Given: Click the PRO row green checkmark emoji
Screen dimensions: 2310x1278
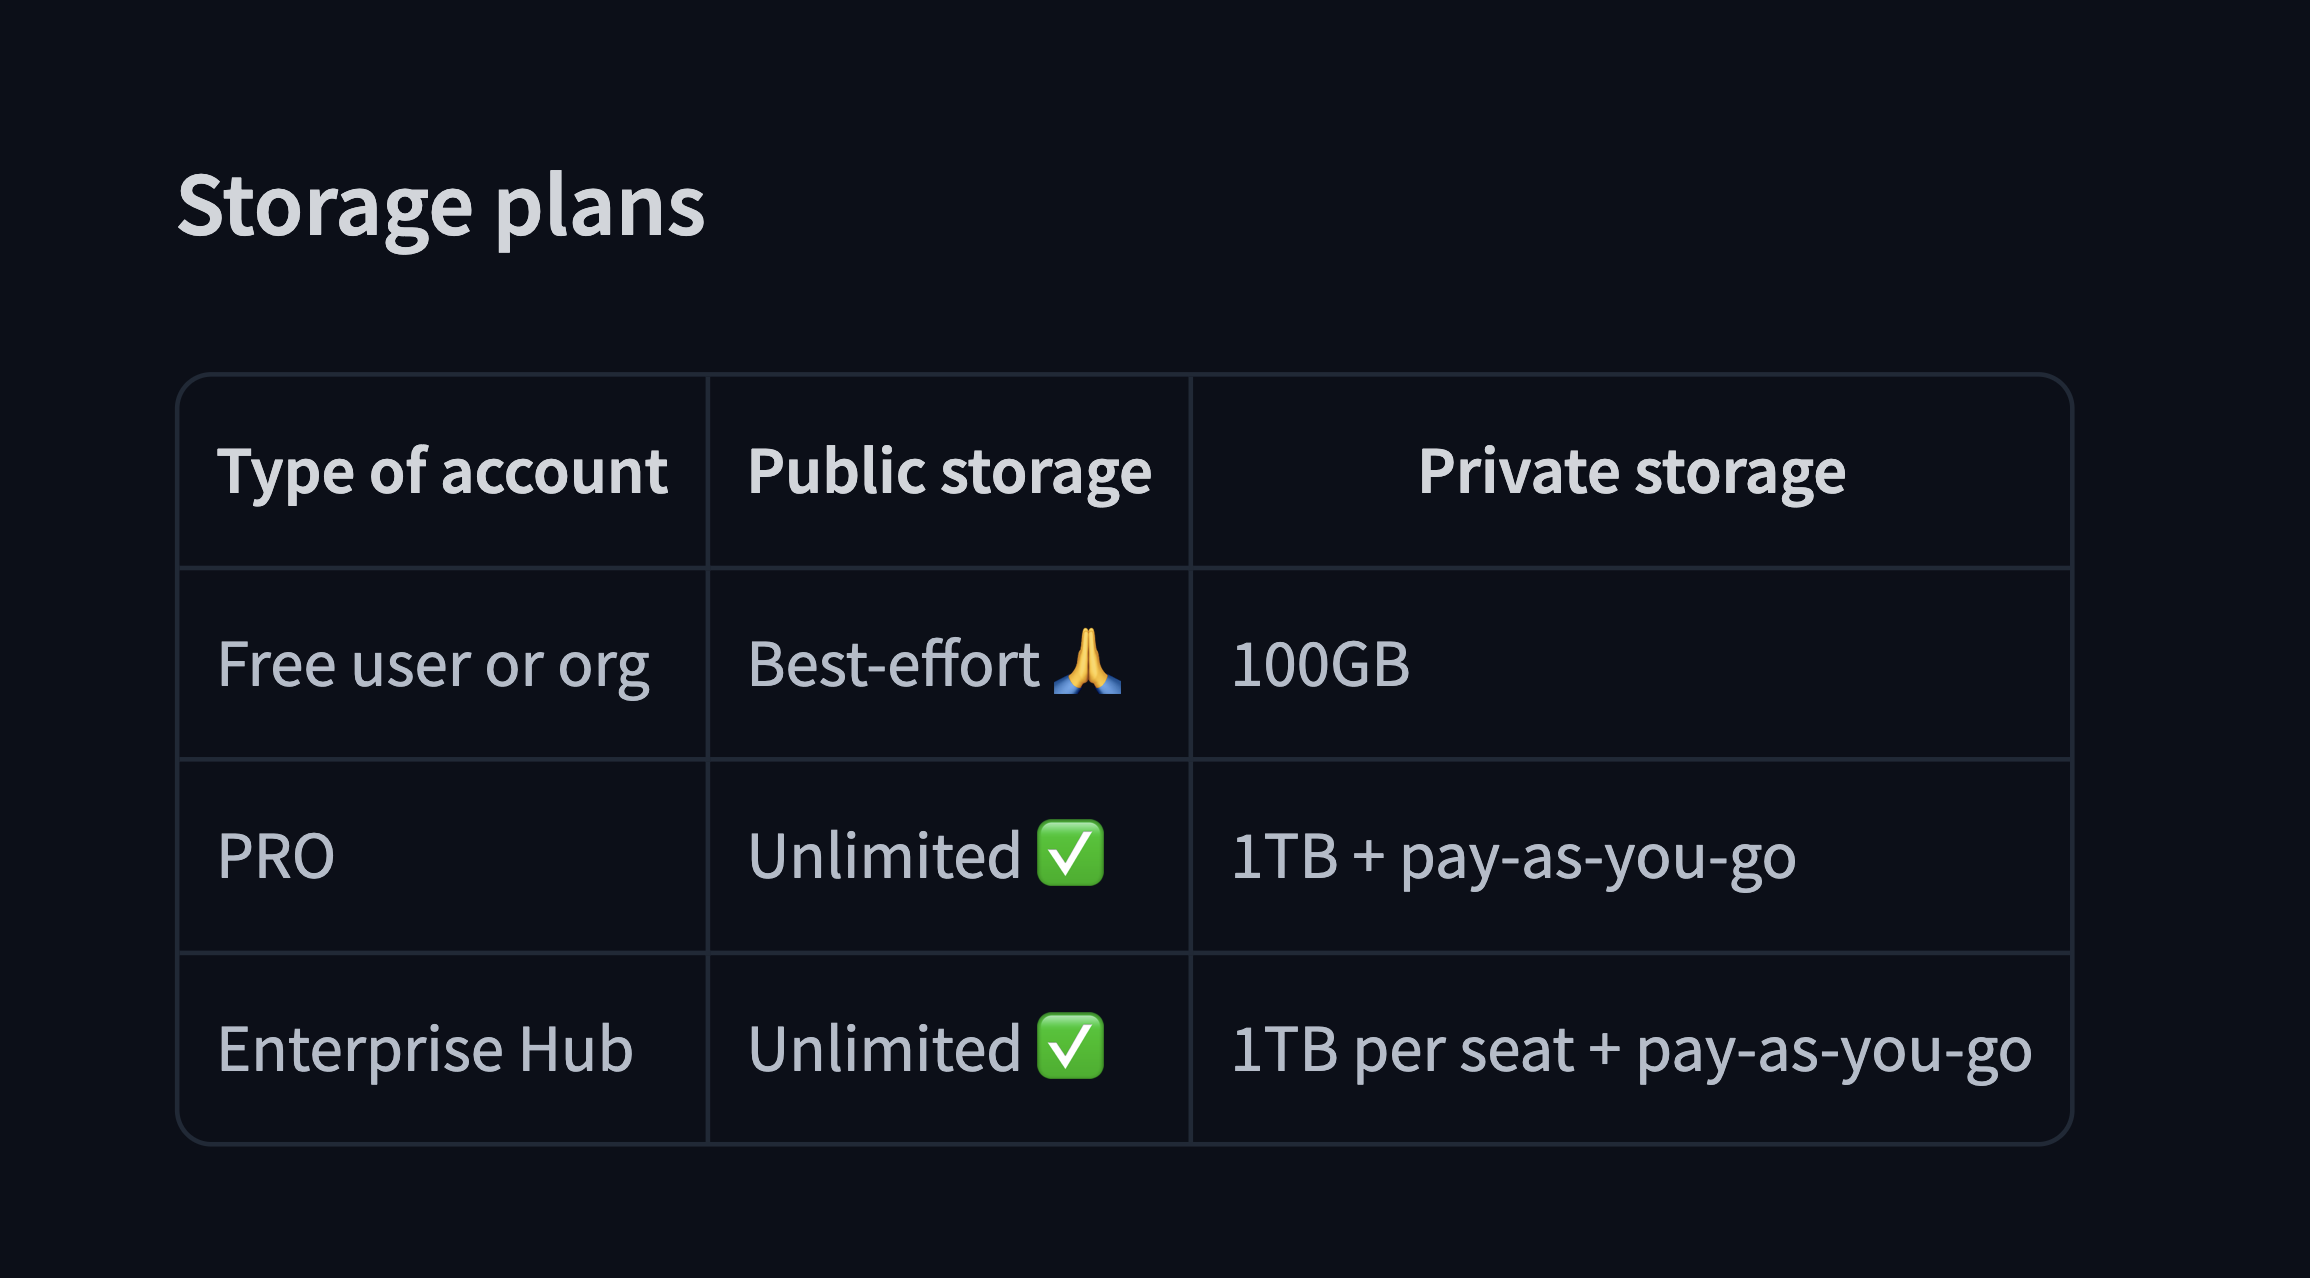Looking at the screenshot, I should (x=1070, y=854).
